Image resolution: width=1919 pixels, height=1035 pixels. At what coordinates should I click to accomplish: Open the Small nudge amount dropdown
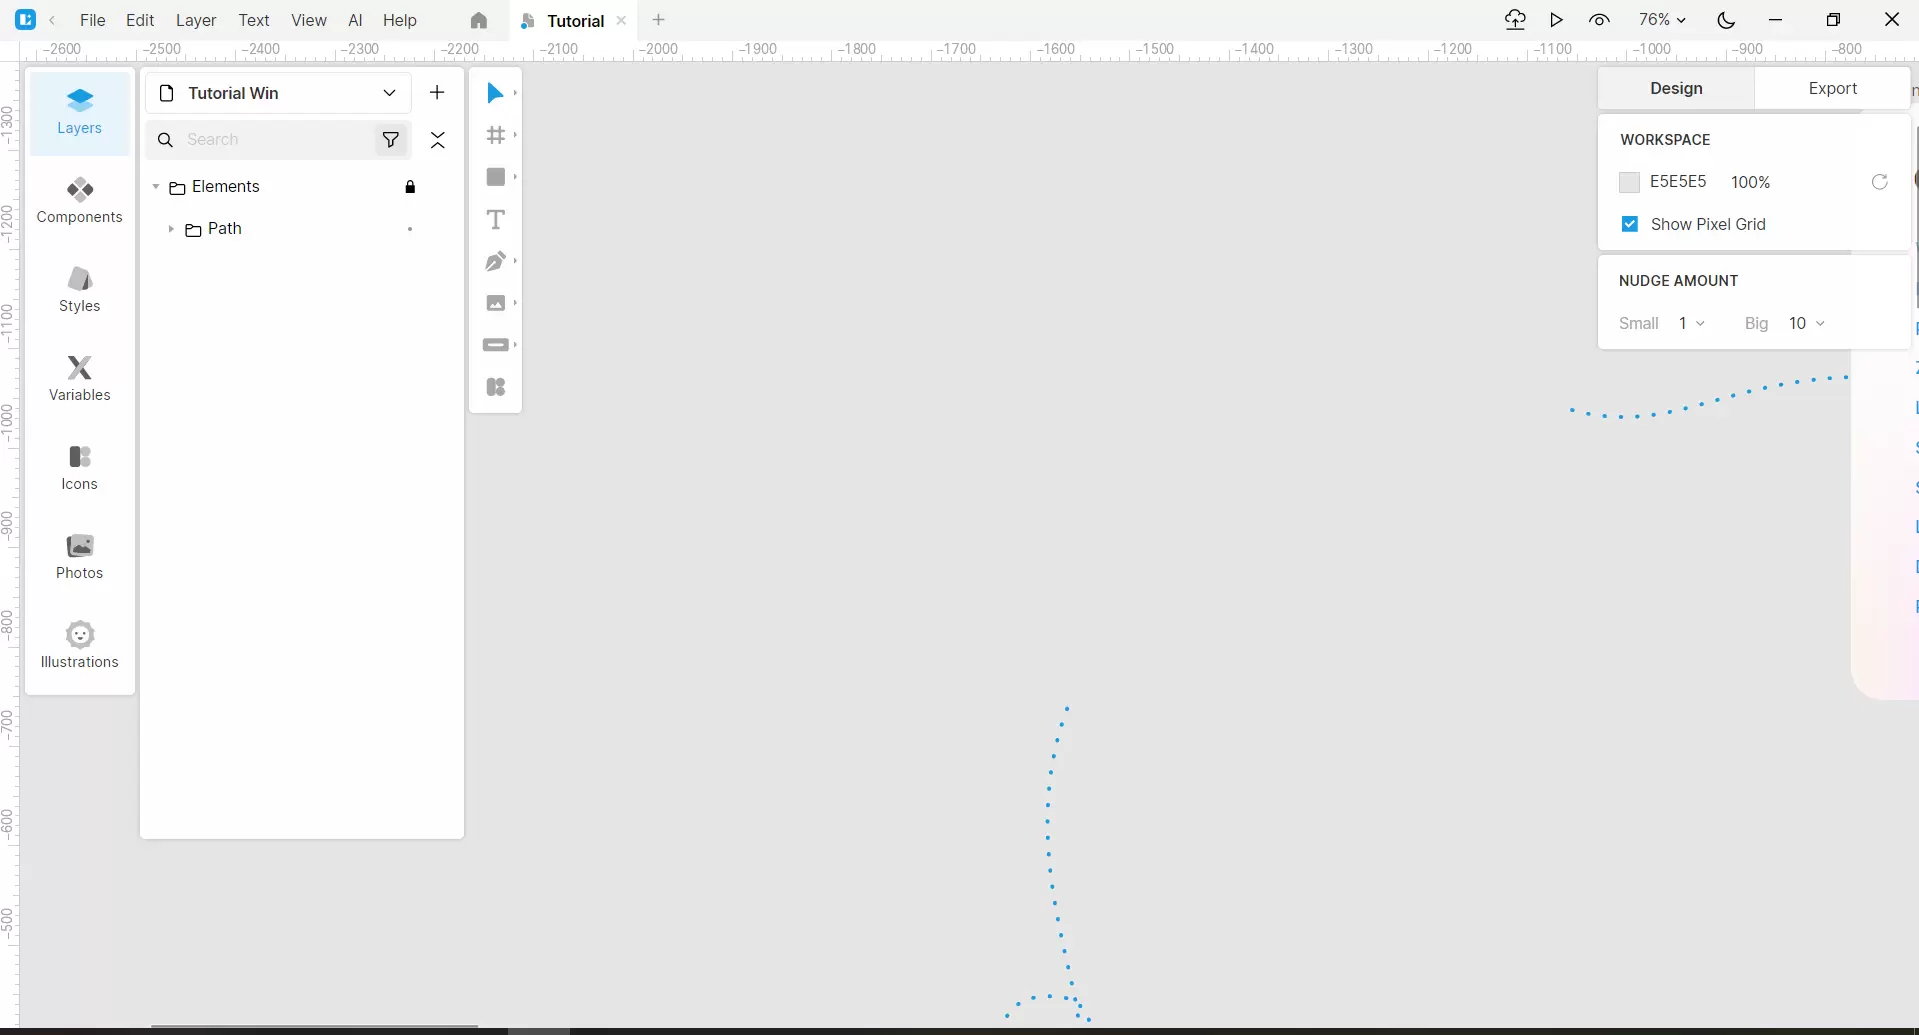point(1692,323)
